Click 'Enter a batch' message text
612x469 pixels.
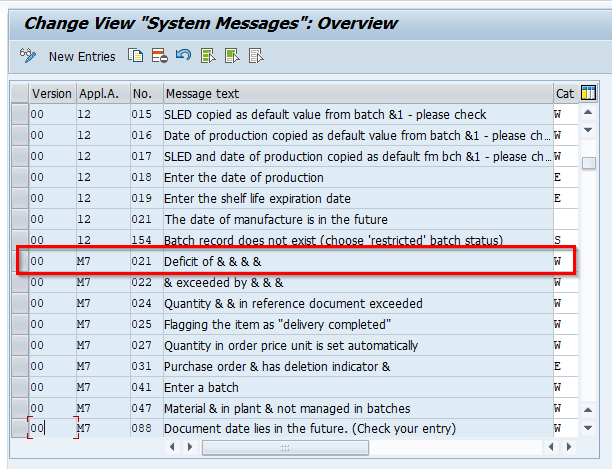tap(201, 387)
